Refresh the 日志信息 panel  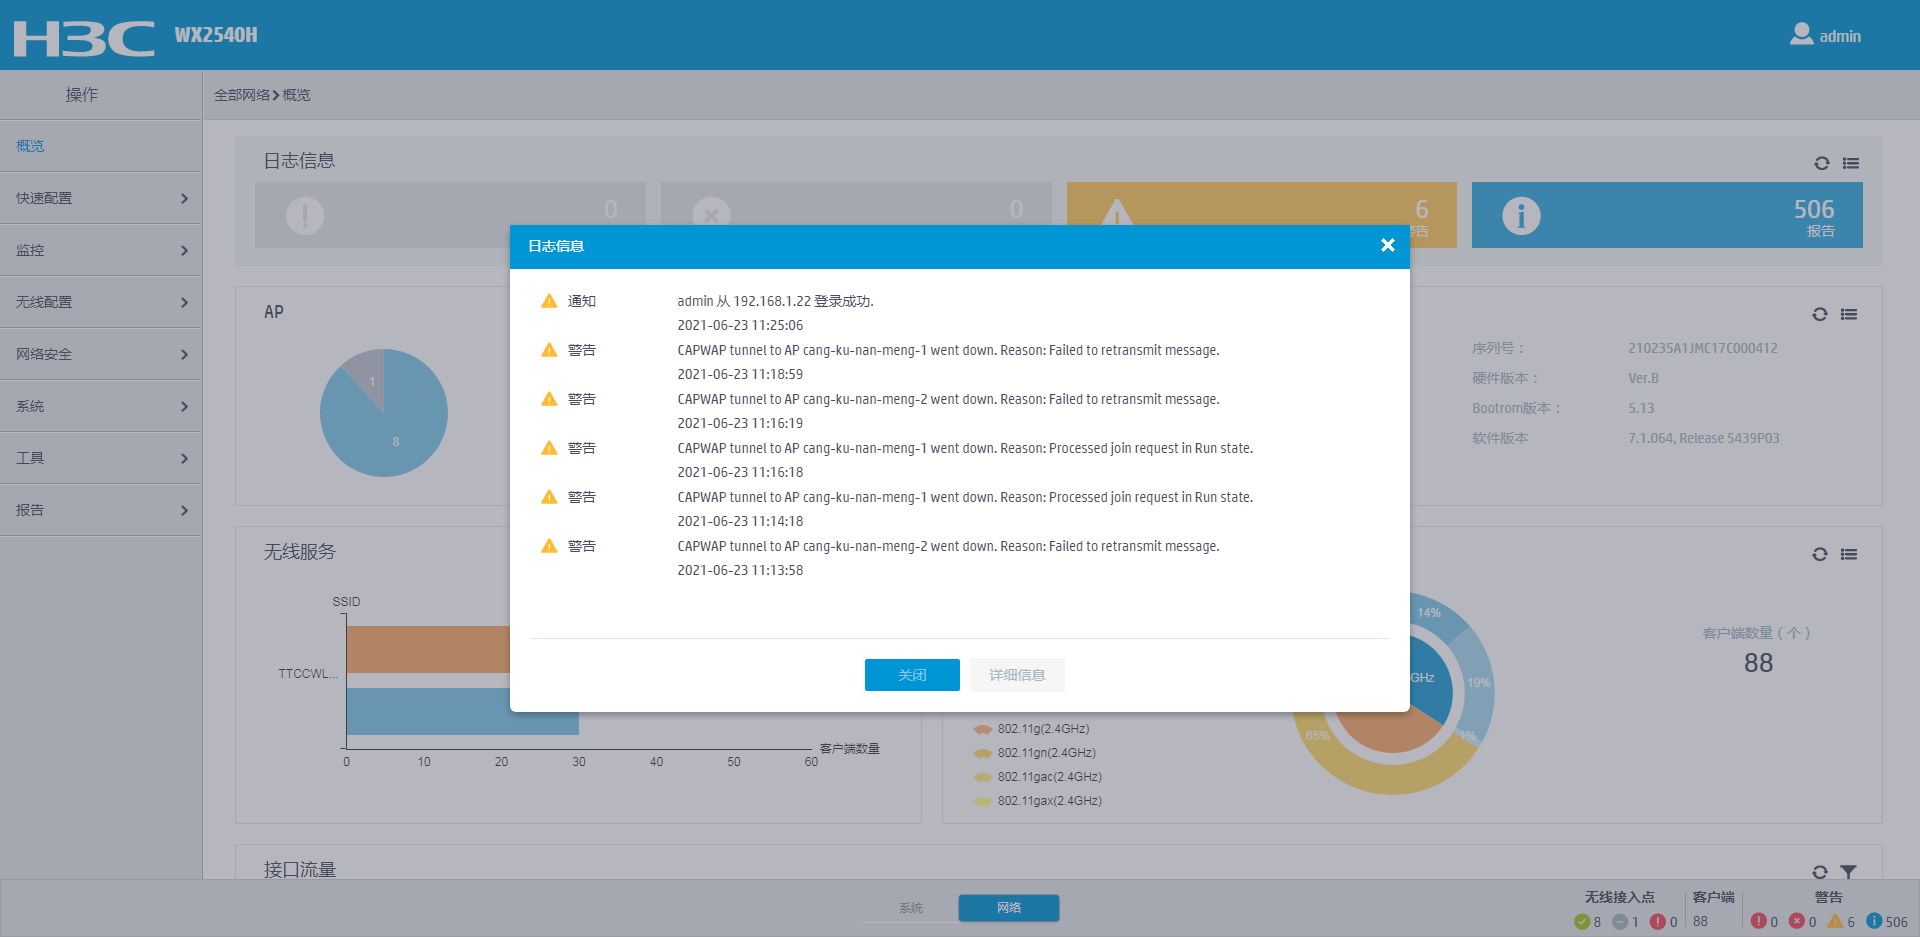(x=1822, y=163)
